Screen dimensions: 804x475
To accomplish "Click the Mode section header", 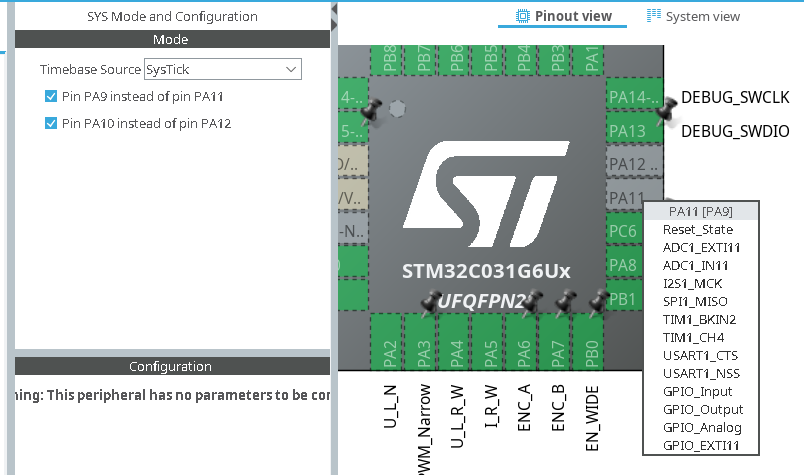I will tap(172, 39).
